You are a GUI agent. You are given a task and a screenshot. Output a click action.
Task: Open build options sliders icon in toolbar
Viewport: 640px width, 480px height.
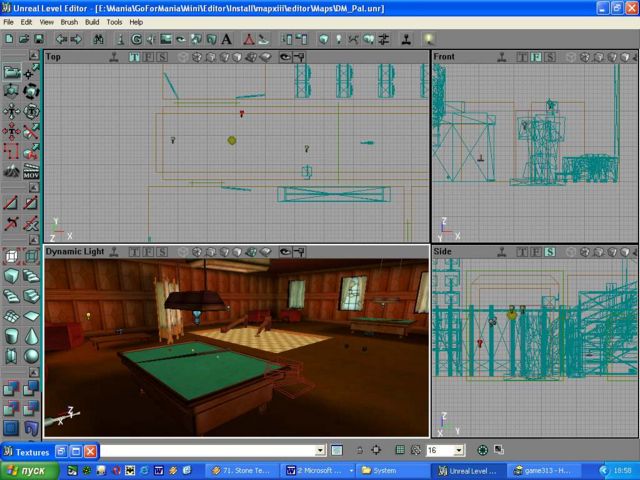pos(384,39)
